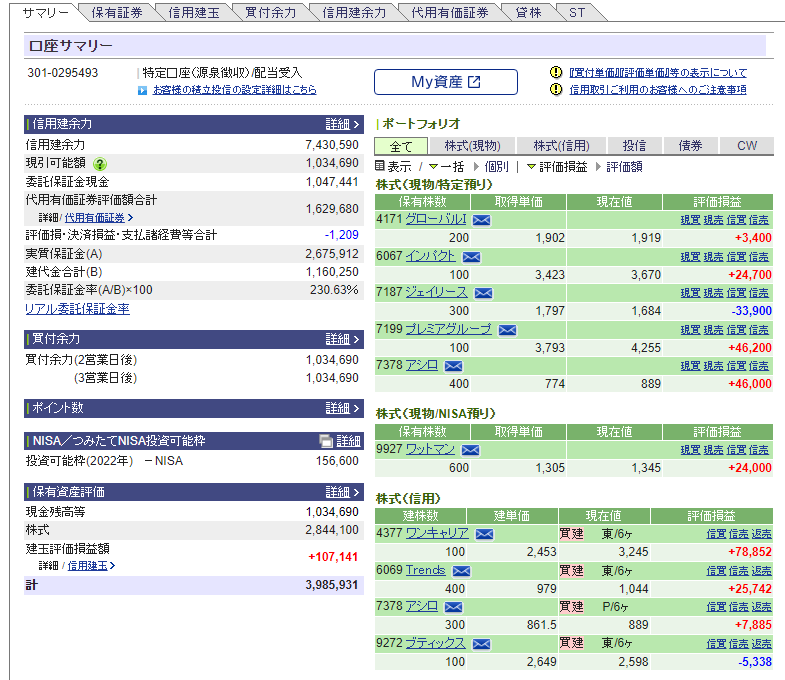785x680 pixels.
Task: Open stock link ワットマン
Action: pos(430,449)
